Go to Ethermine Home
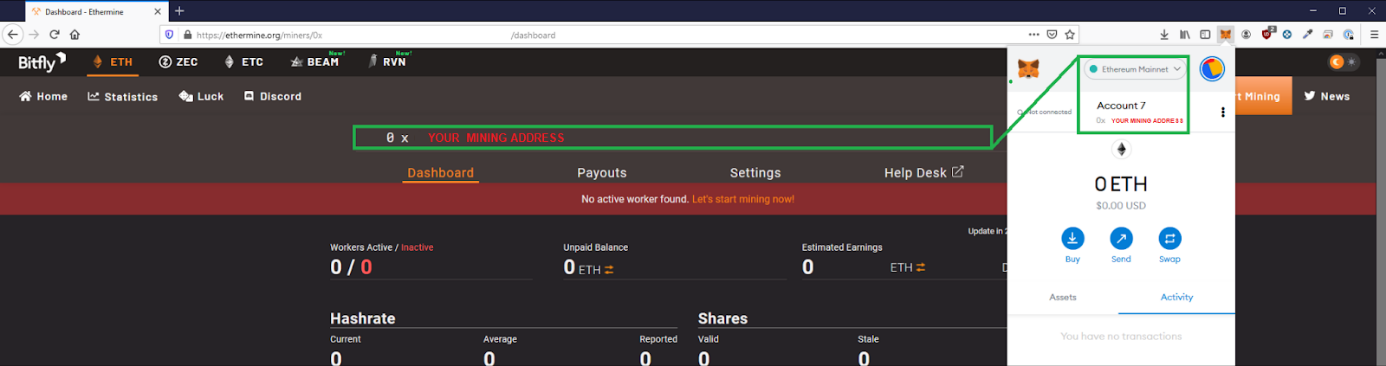 (x=43, y=97)
